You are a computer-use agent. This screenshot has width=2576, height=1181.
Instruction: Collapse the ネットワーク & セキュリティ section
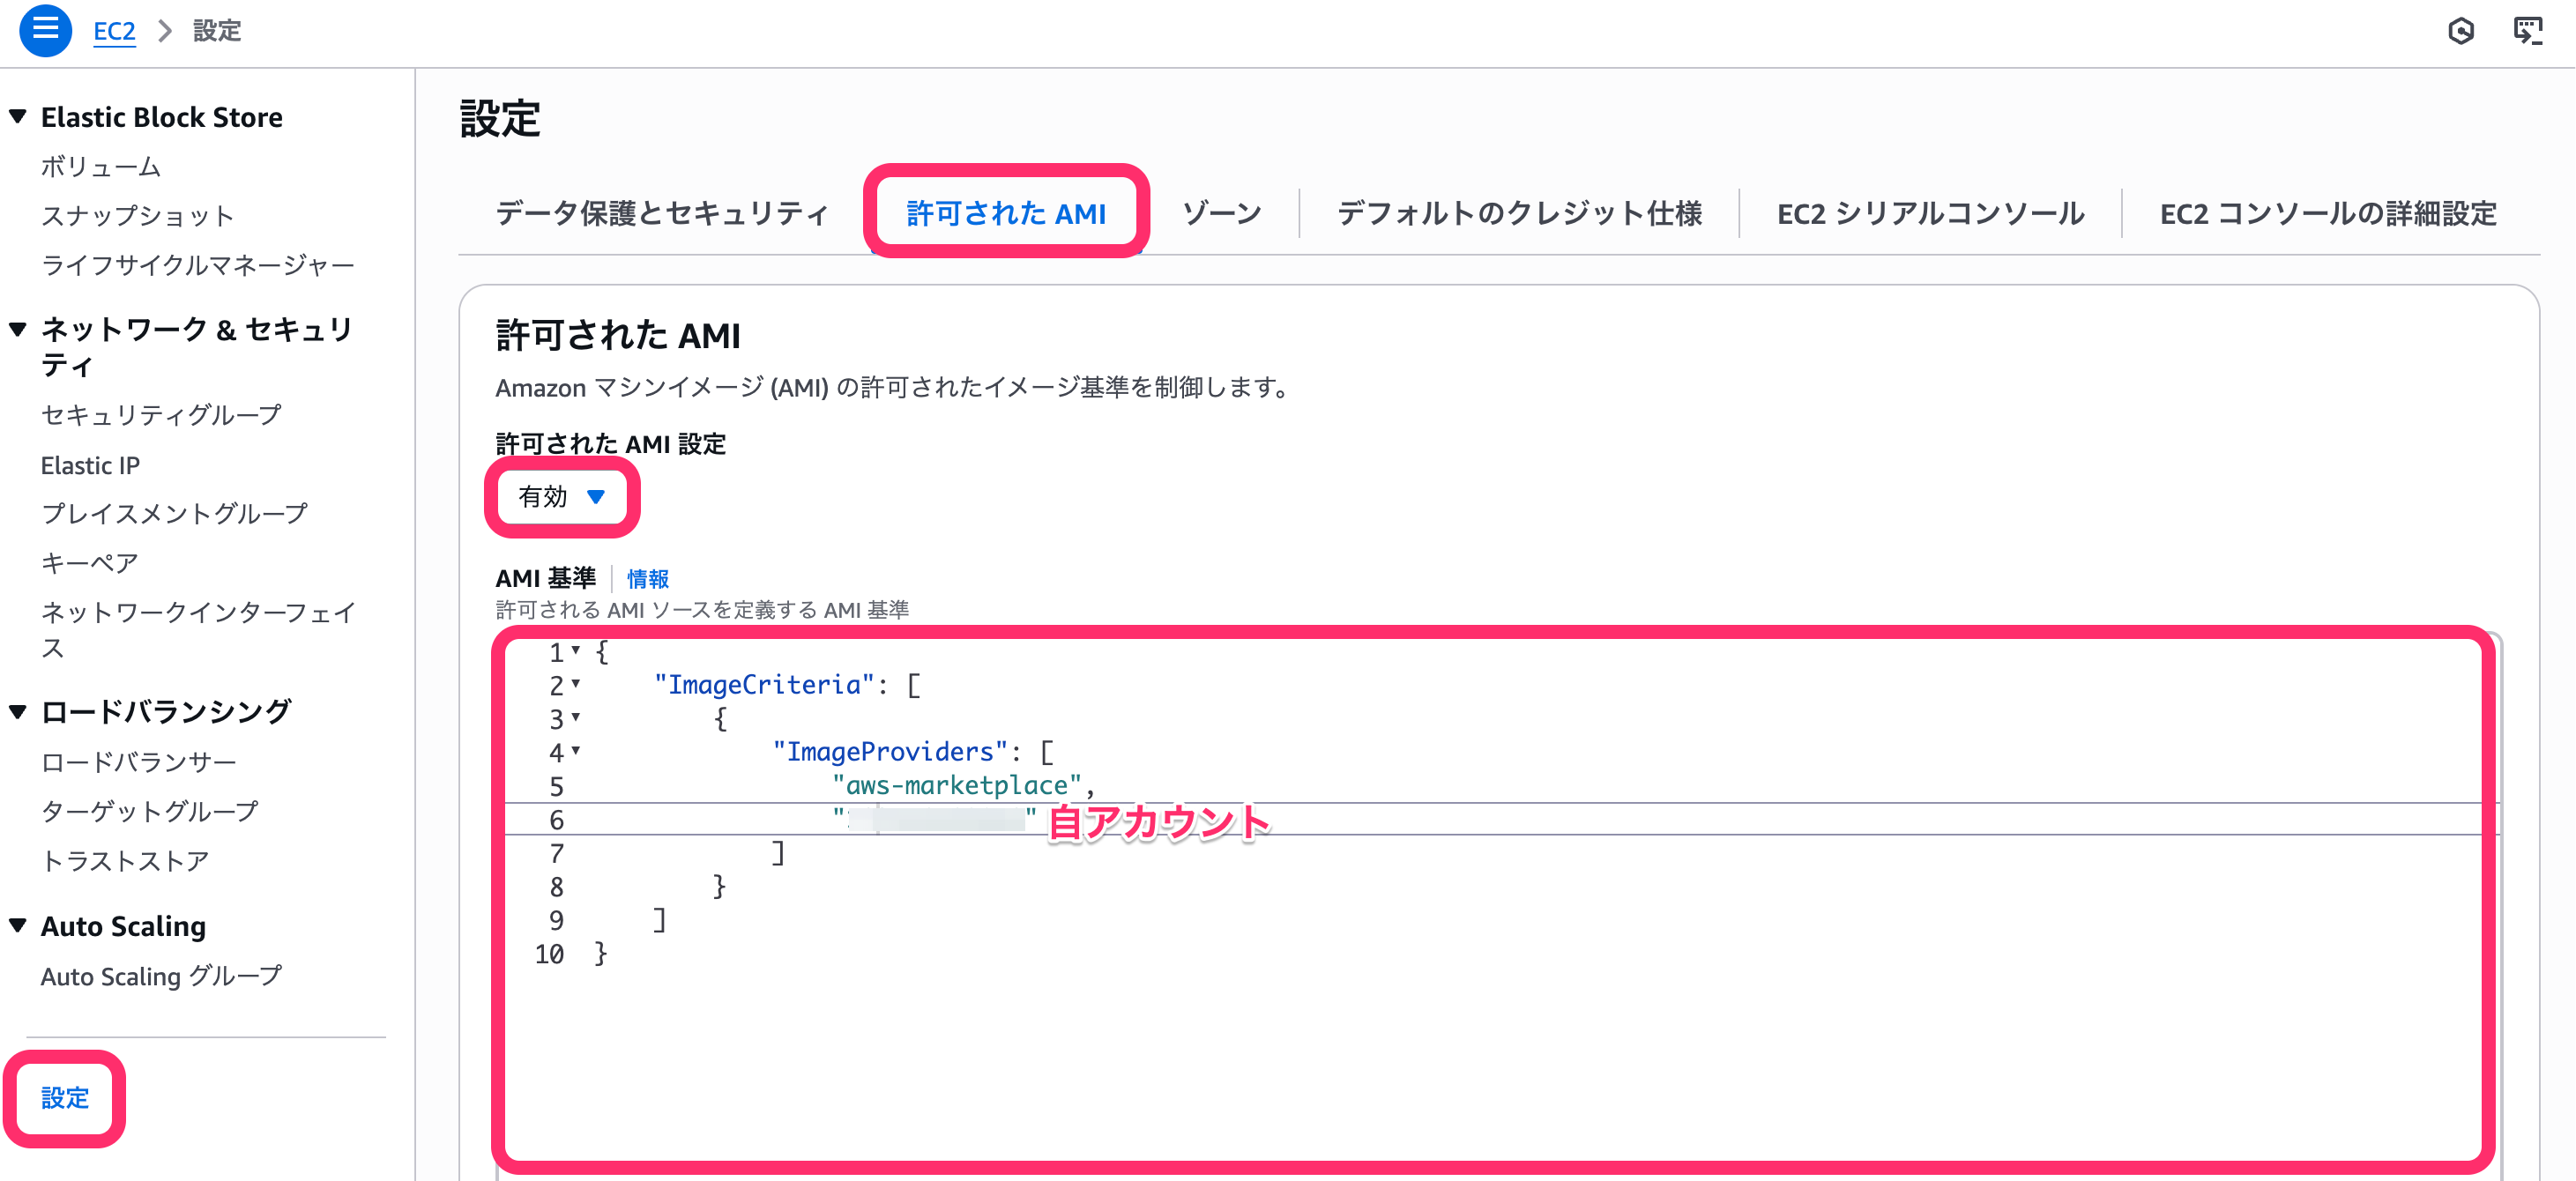(18, 329)
